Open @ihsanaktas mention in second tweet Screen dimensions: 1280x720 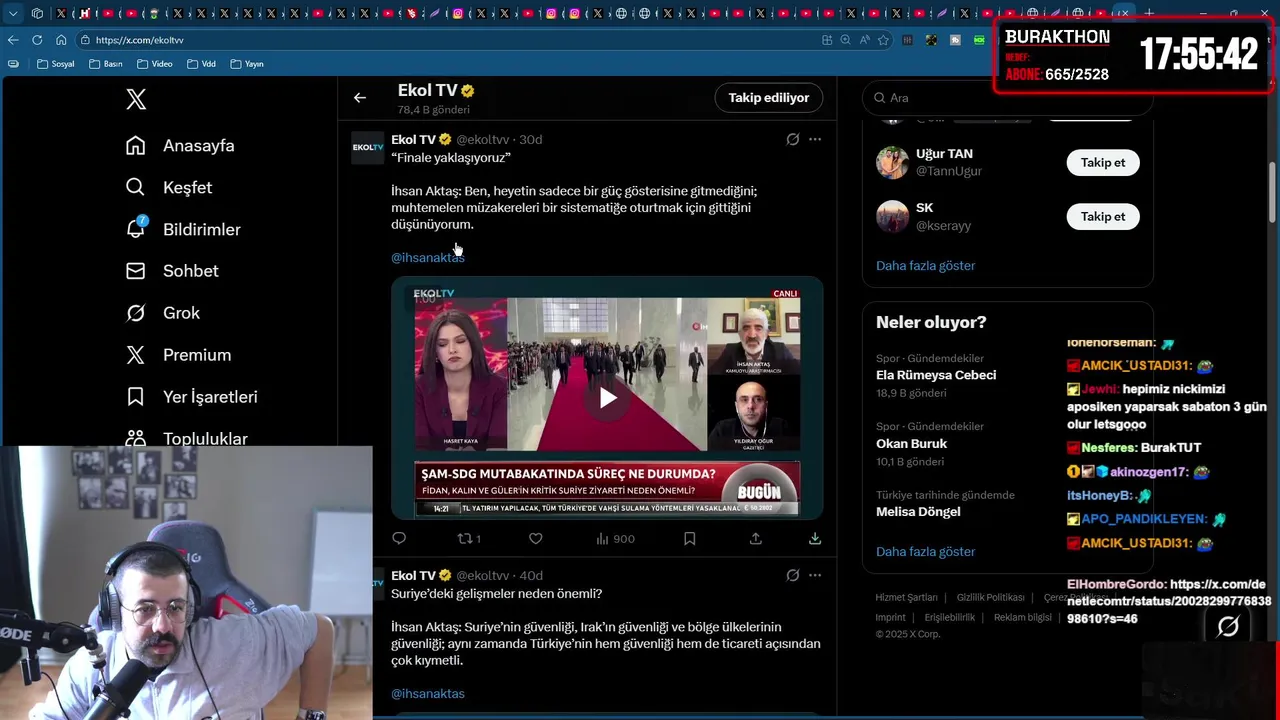pyautogui.click(x=428, y=694)
